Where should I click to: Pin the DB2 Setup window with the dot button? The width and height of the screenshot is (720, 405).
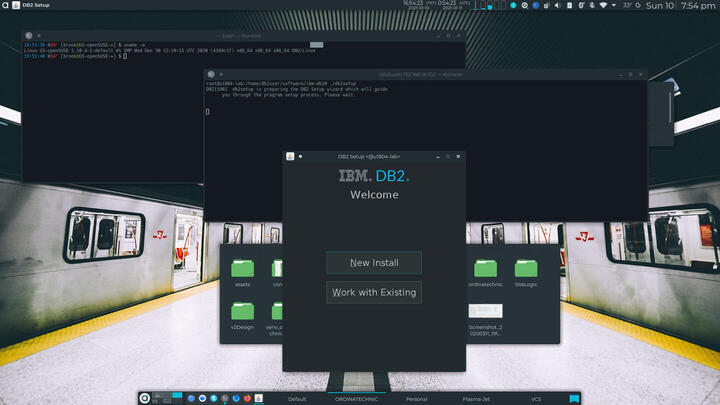300,157
